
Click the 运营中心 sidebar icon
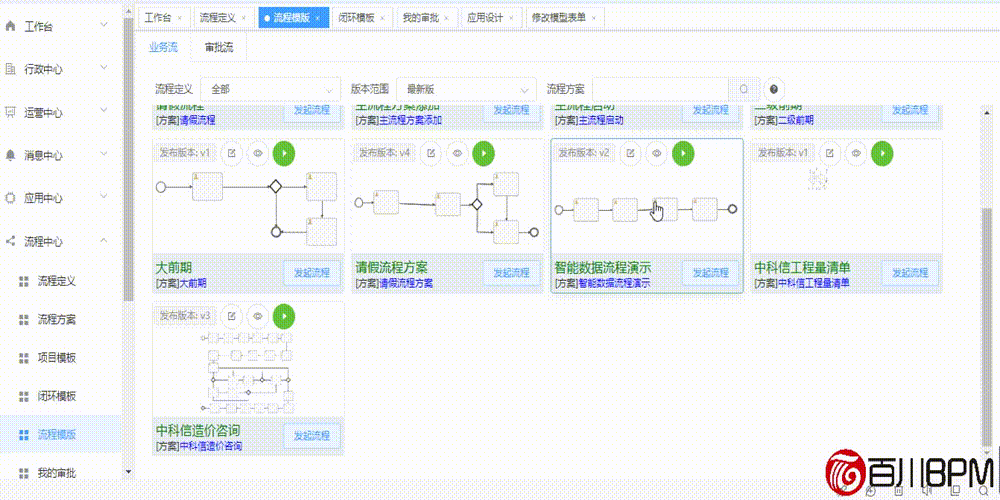coord(10,112)
